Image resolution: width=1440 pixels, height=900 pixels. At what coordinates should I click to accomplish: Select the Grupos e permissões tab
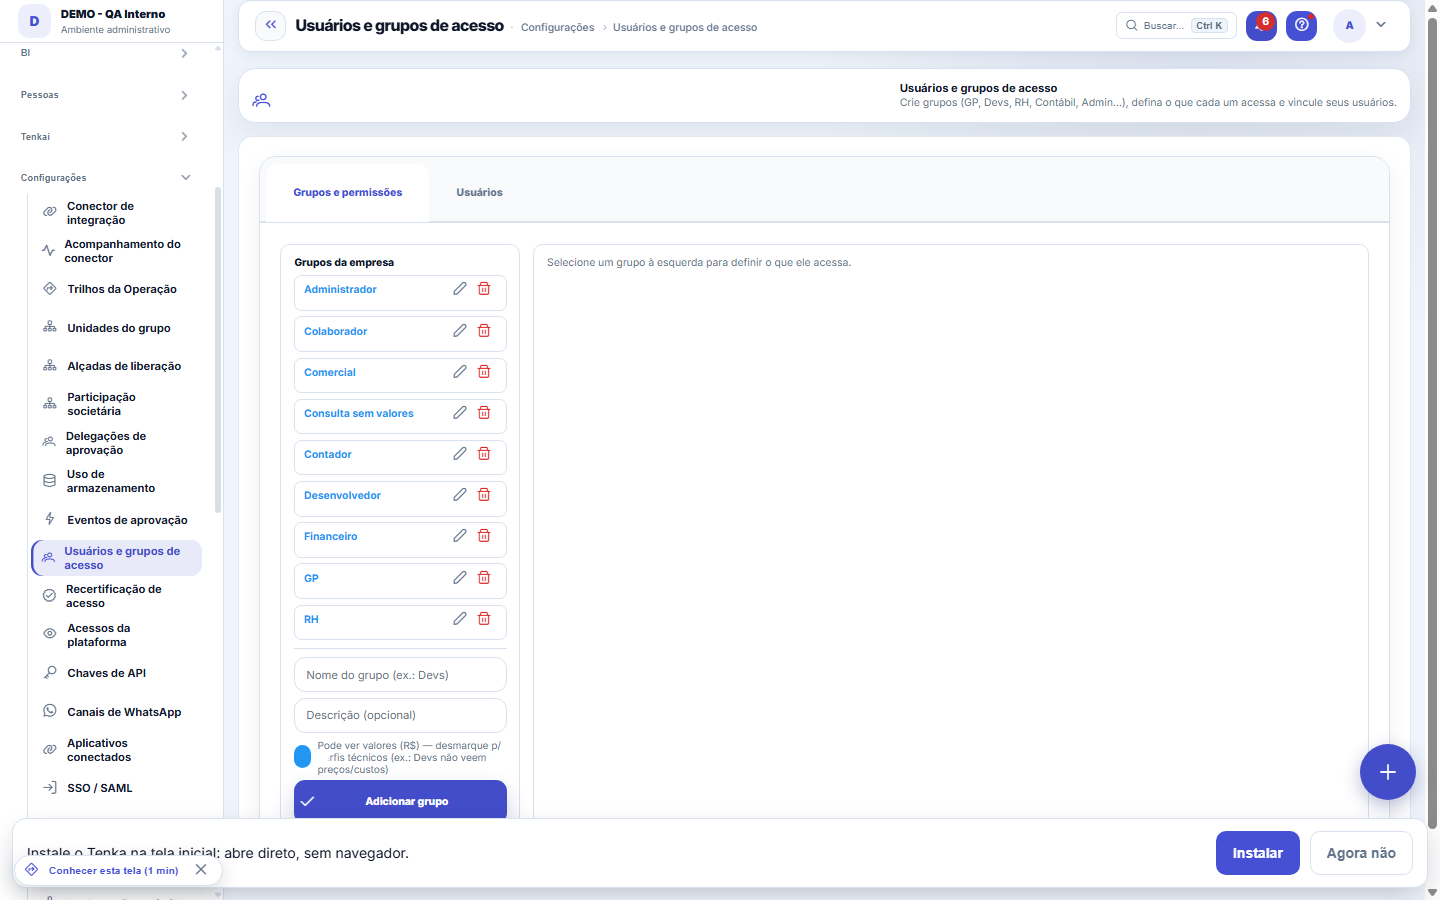tap(348, 192)
